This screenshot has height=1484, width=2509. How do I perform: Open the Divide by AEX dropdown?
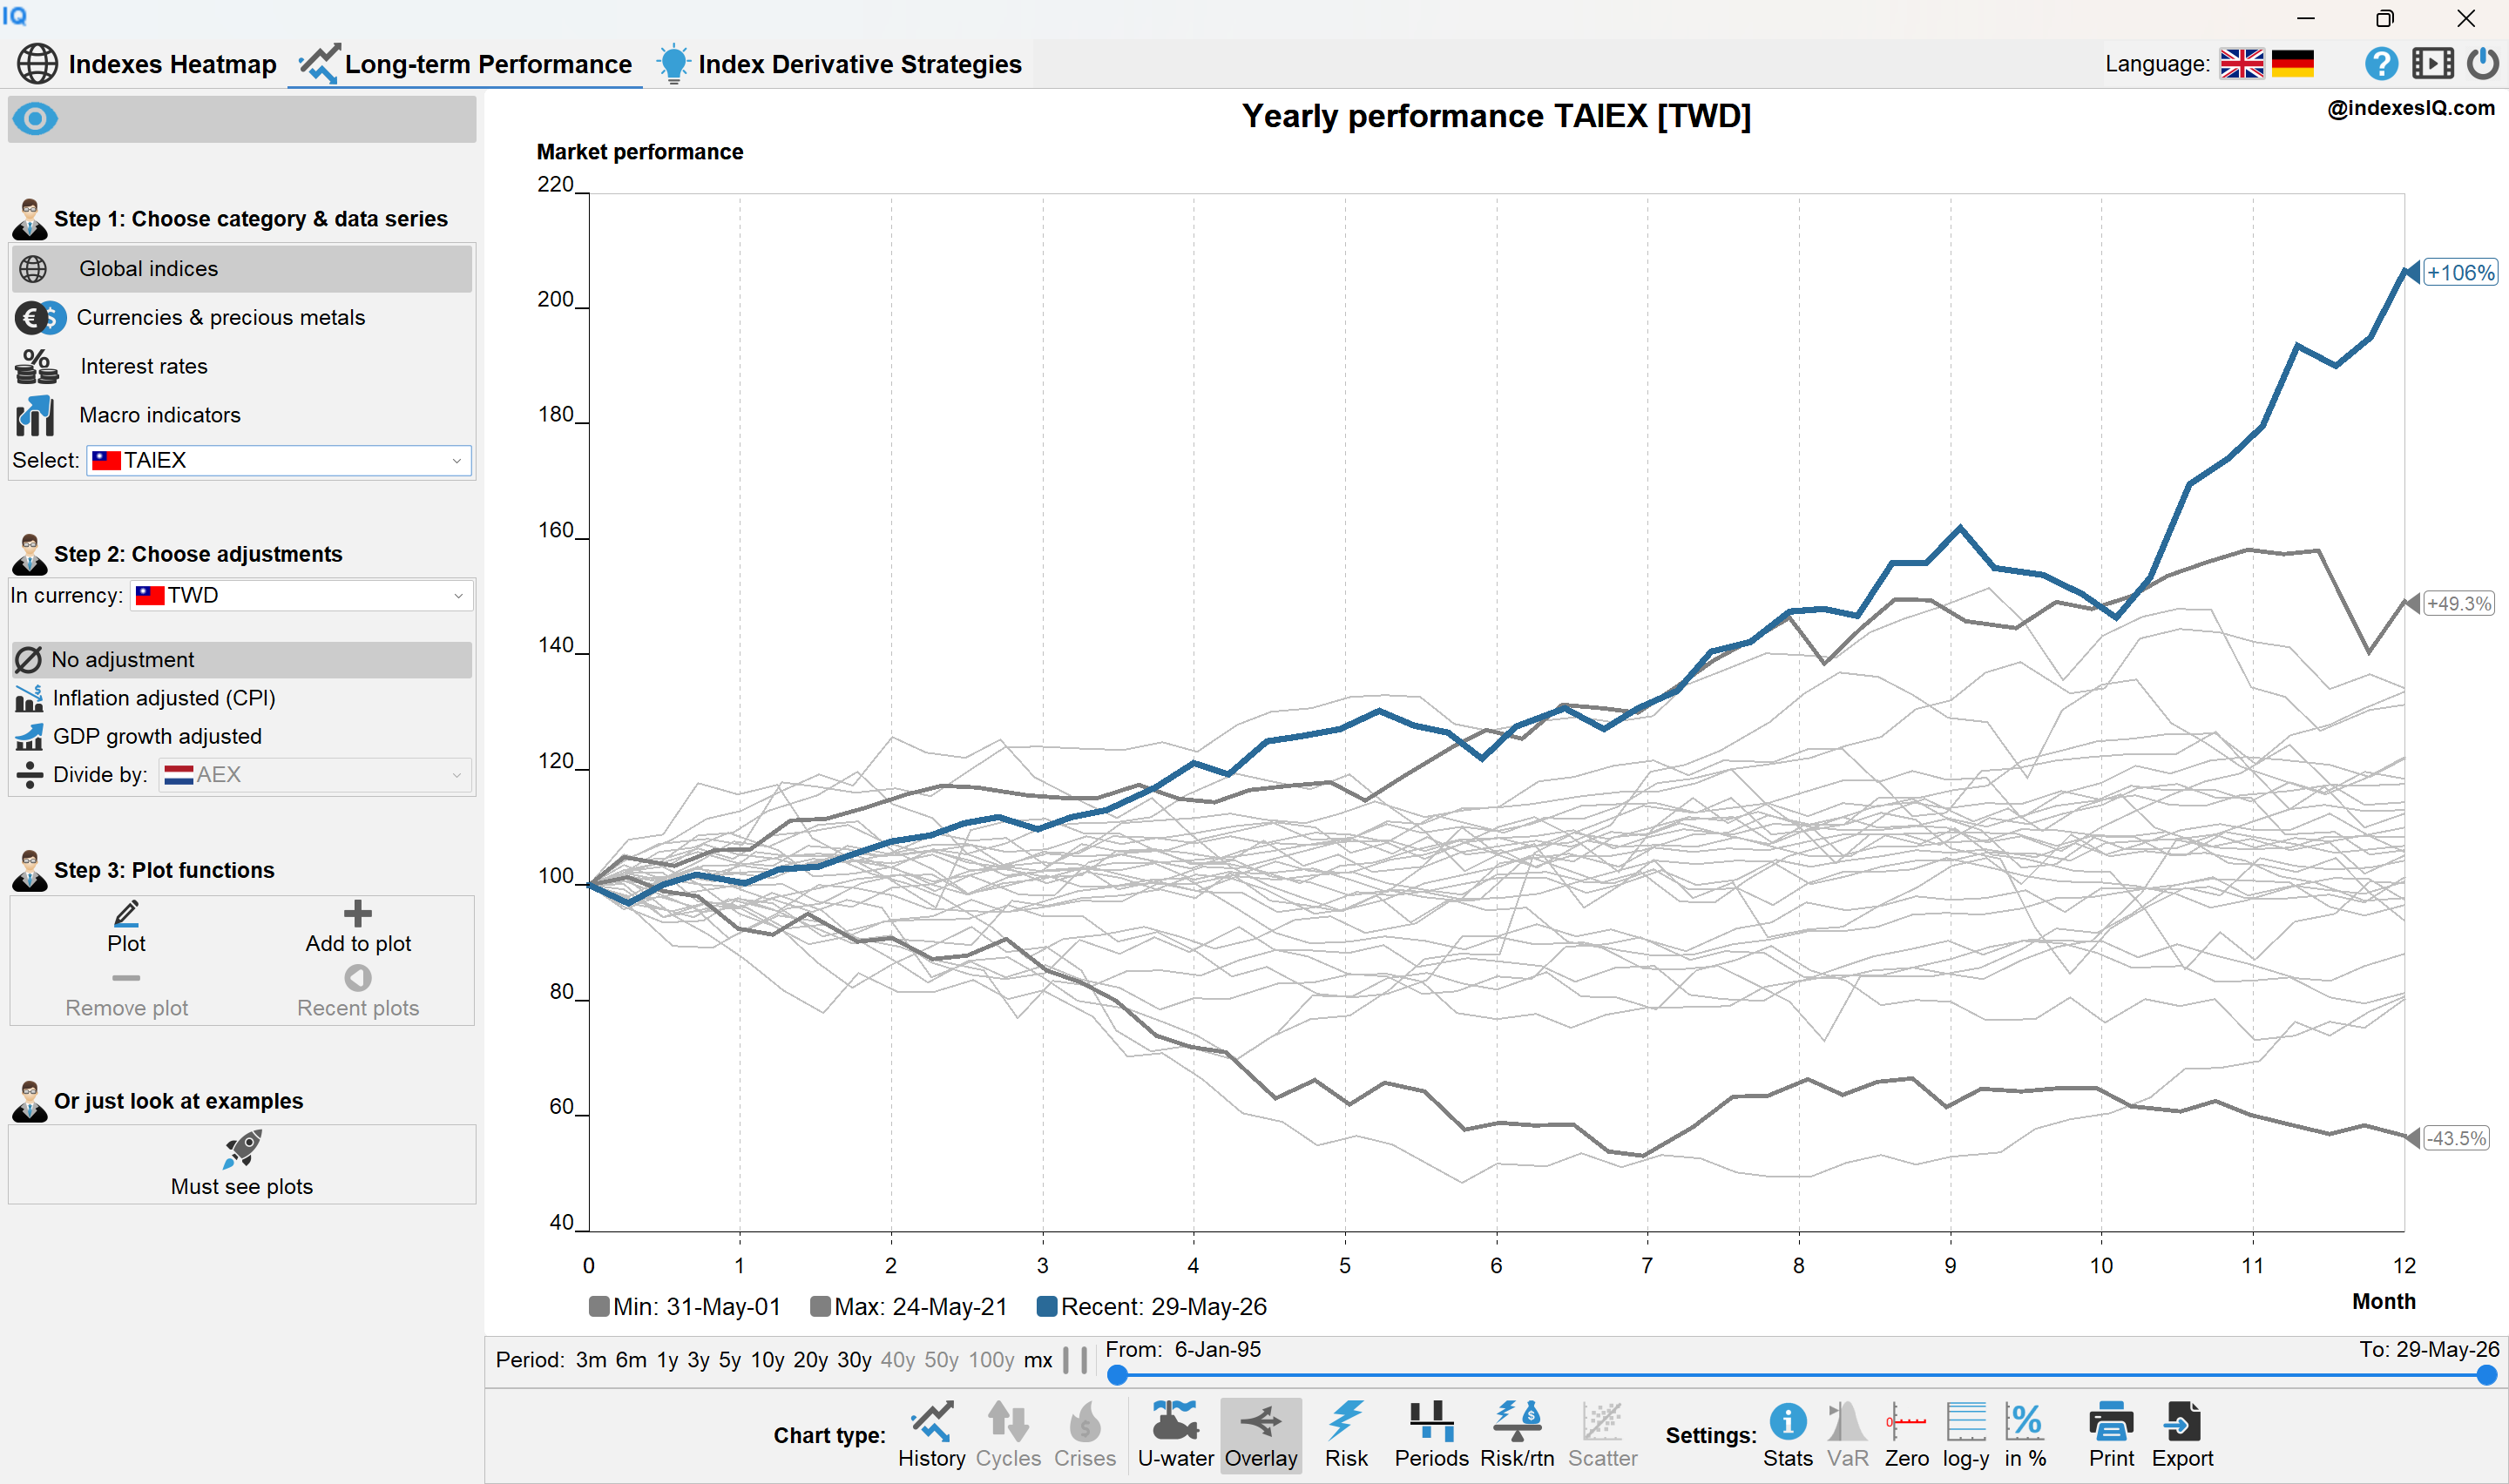coord(315,775)
